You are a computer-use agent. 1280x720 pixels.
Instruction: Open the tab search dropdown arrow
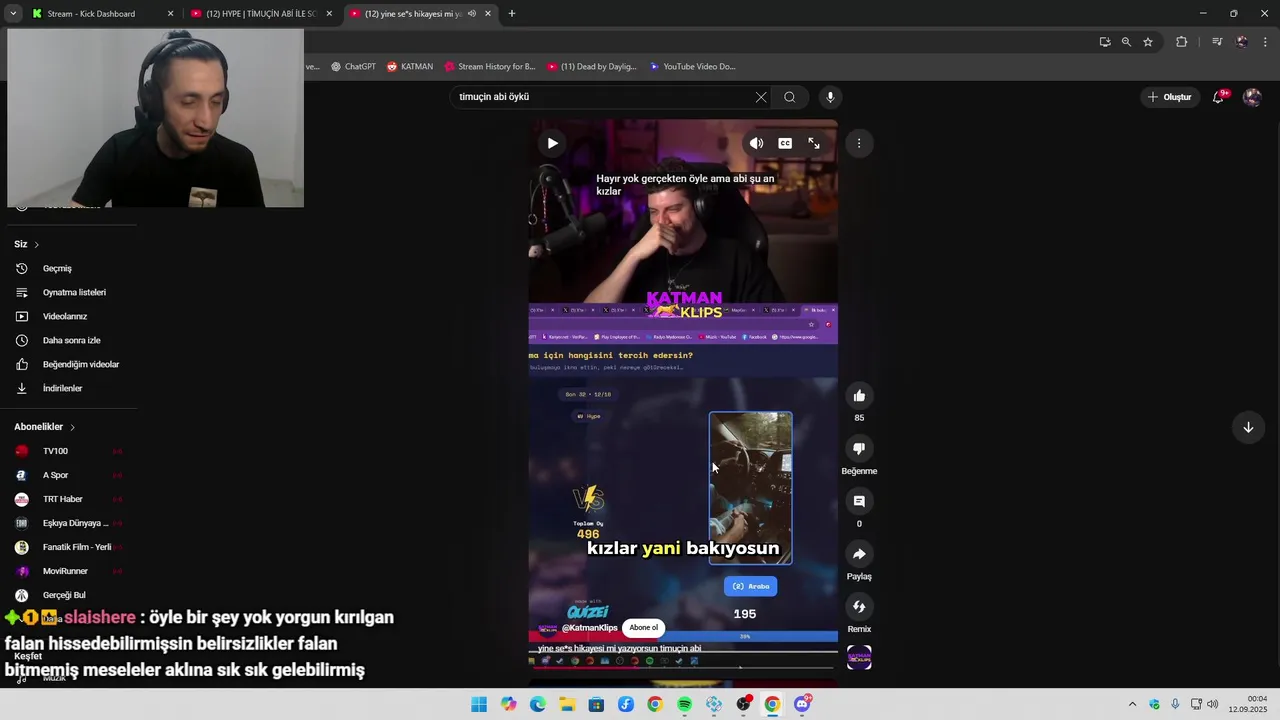click(13, 14)
